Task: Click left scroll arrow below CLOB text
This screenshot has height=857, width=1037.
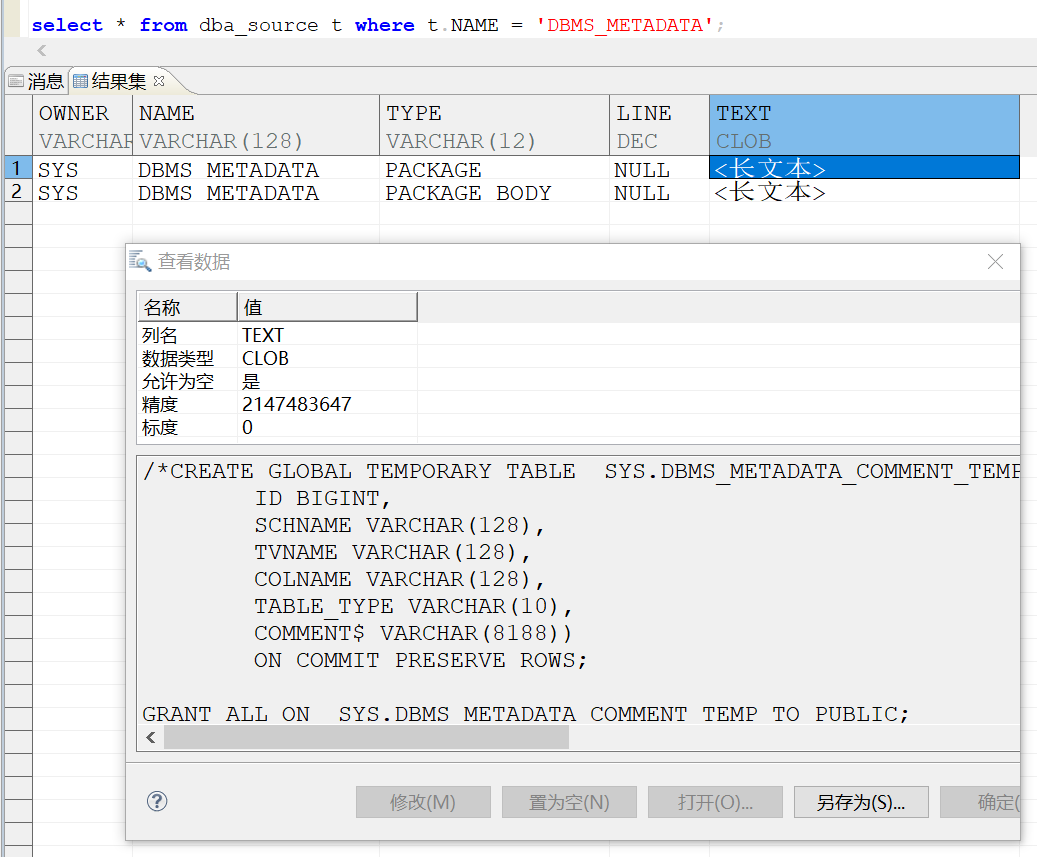Action: tap(151, 738)
